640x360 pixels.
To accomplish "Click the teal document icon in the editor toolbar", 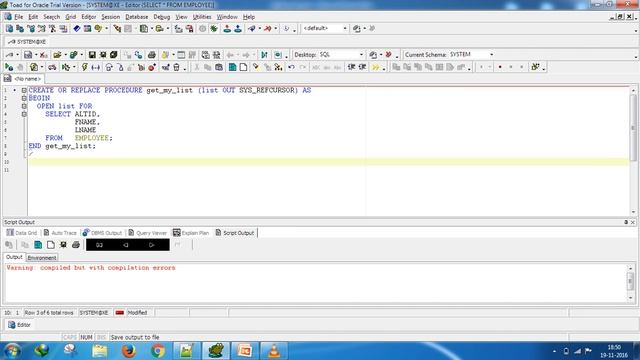I will (x=232, y=67).
